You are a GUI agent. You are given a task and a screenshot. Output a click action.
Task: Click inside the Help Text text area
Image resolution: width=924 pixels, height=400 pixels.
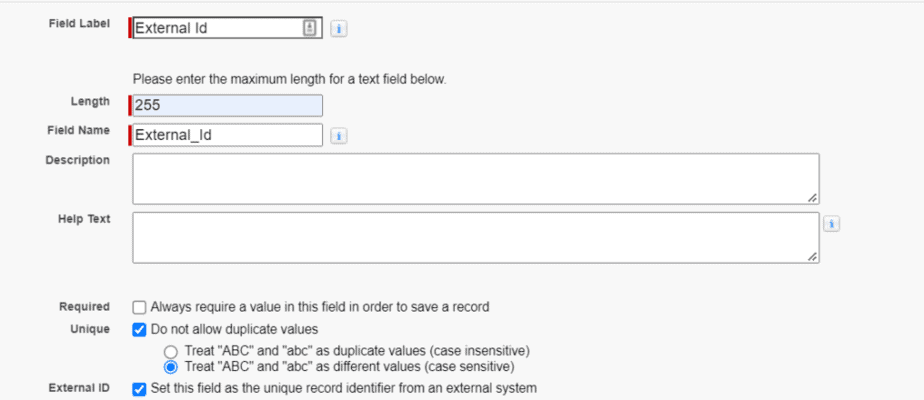(x=475, y=238)
